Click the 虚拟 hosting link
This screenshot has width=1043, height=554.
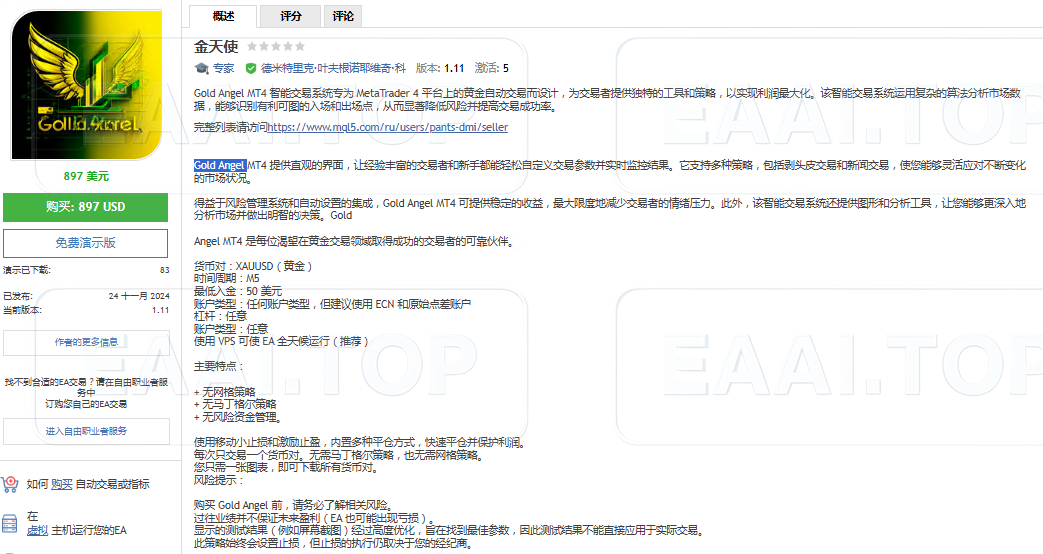click(x=37, y=530)
